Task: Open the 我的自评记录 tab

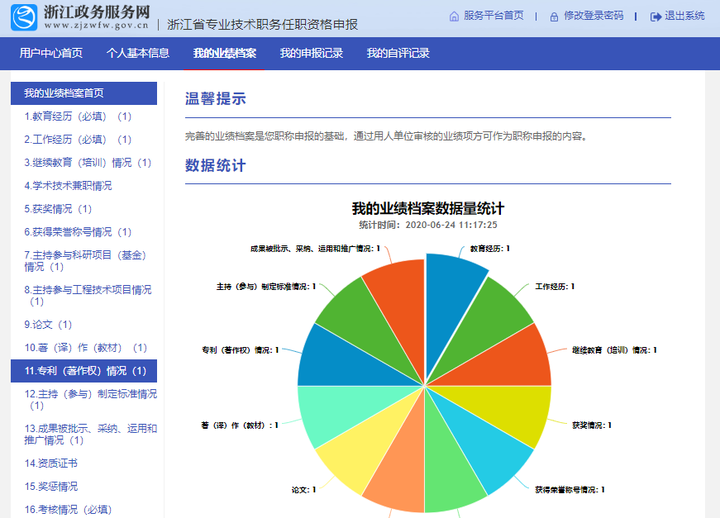Action: point(397,53)
